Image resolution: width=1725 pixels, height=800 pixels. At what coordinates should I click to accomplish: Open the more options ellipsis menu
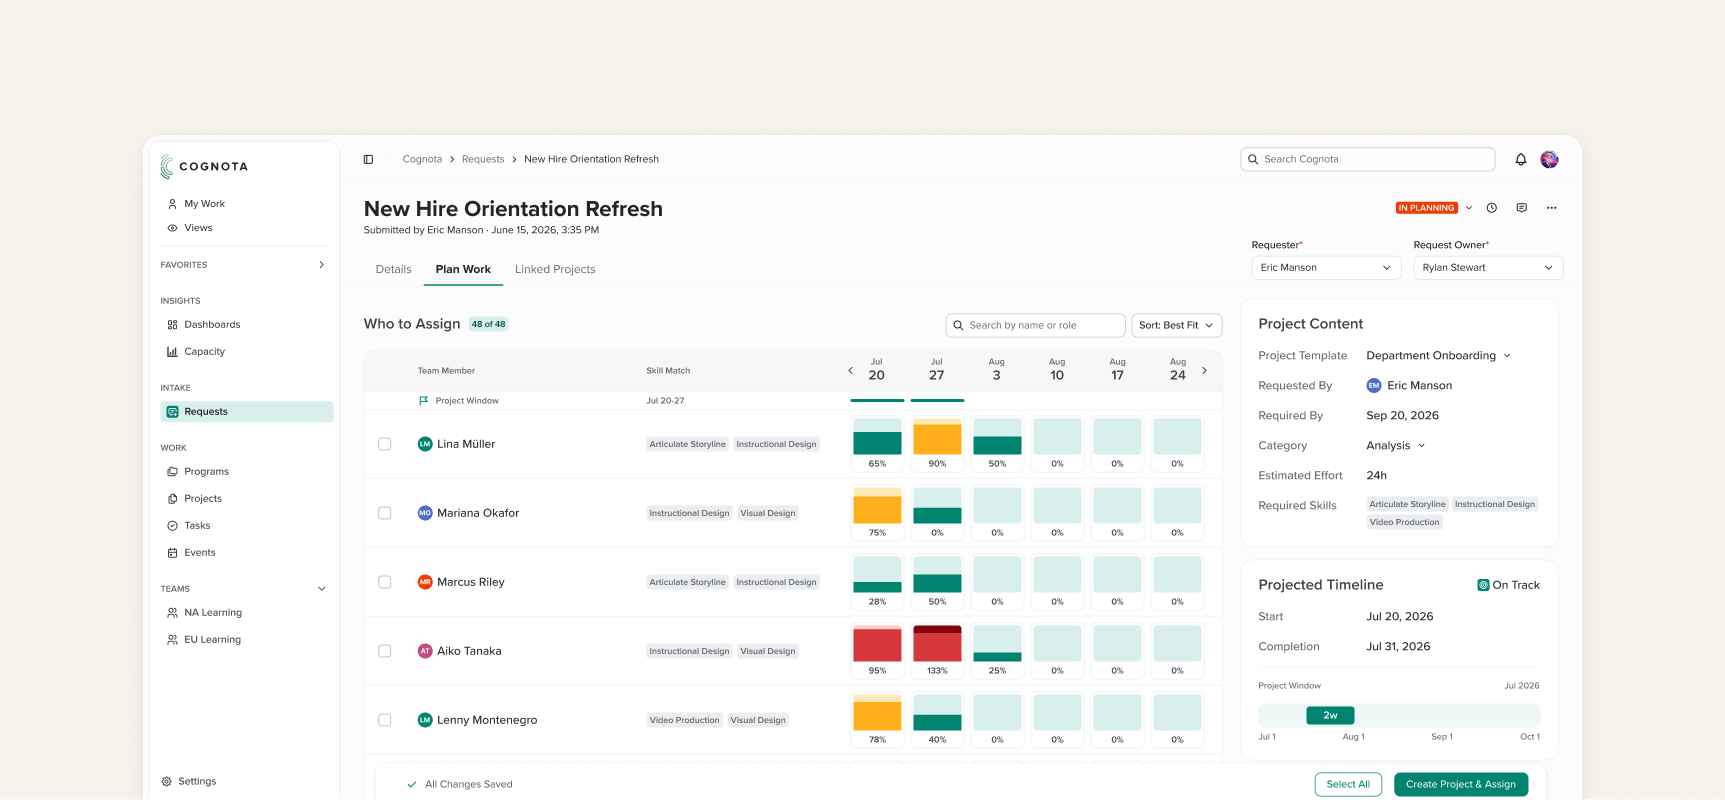coord(1552,208)
